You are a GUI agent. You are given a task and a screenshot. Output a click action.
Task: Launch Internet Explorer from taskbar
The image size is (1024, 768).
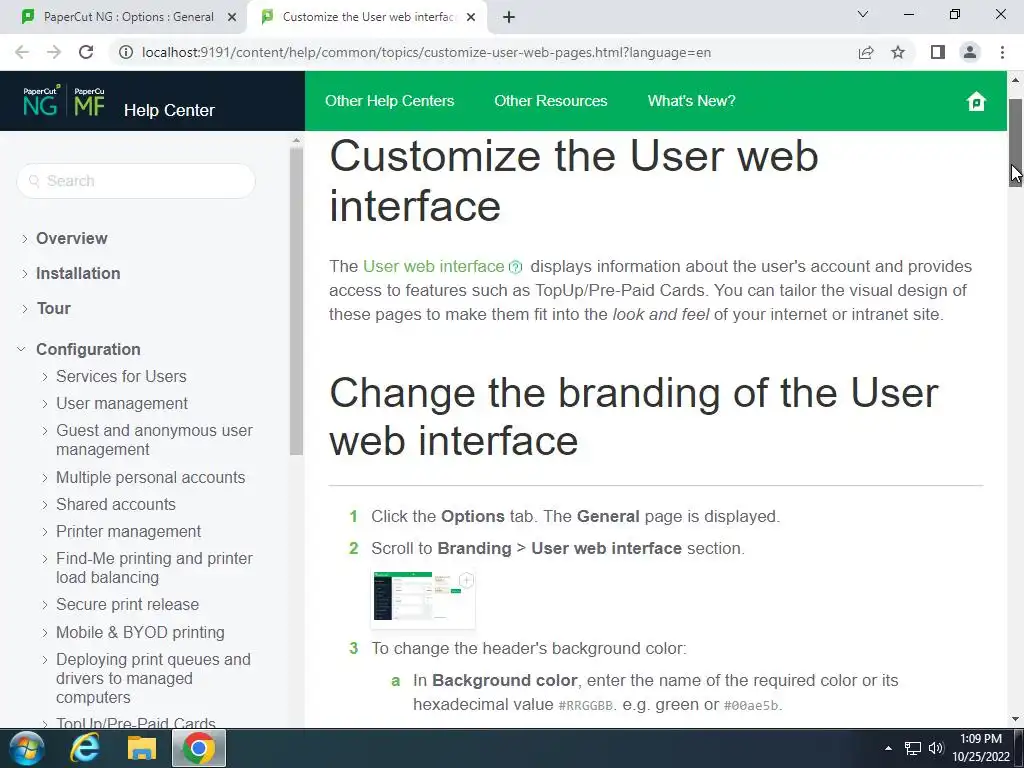pos(85,748)
